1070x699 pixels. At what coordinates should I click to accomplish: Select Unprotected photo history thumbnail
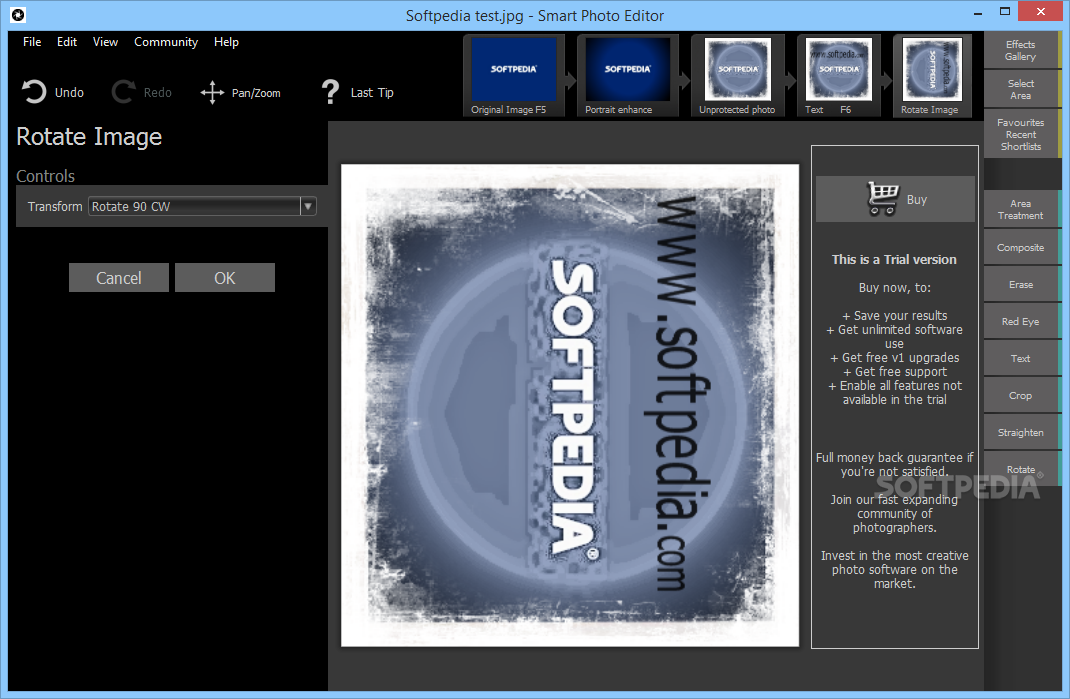(738, 76)
